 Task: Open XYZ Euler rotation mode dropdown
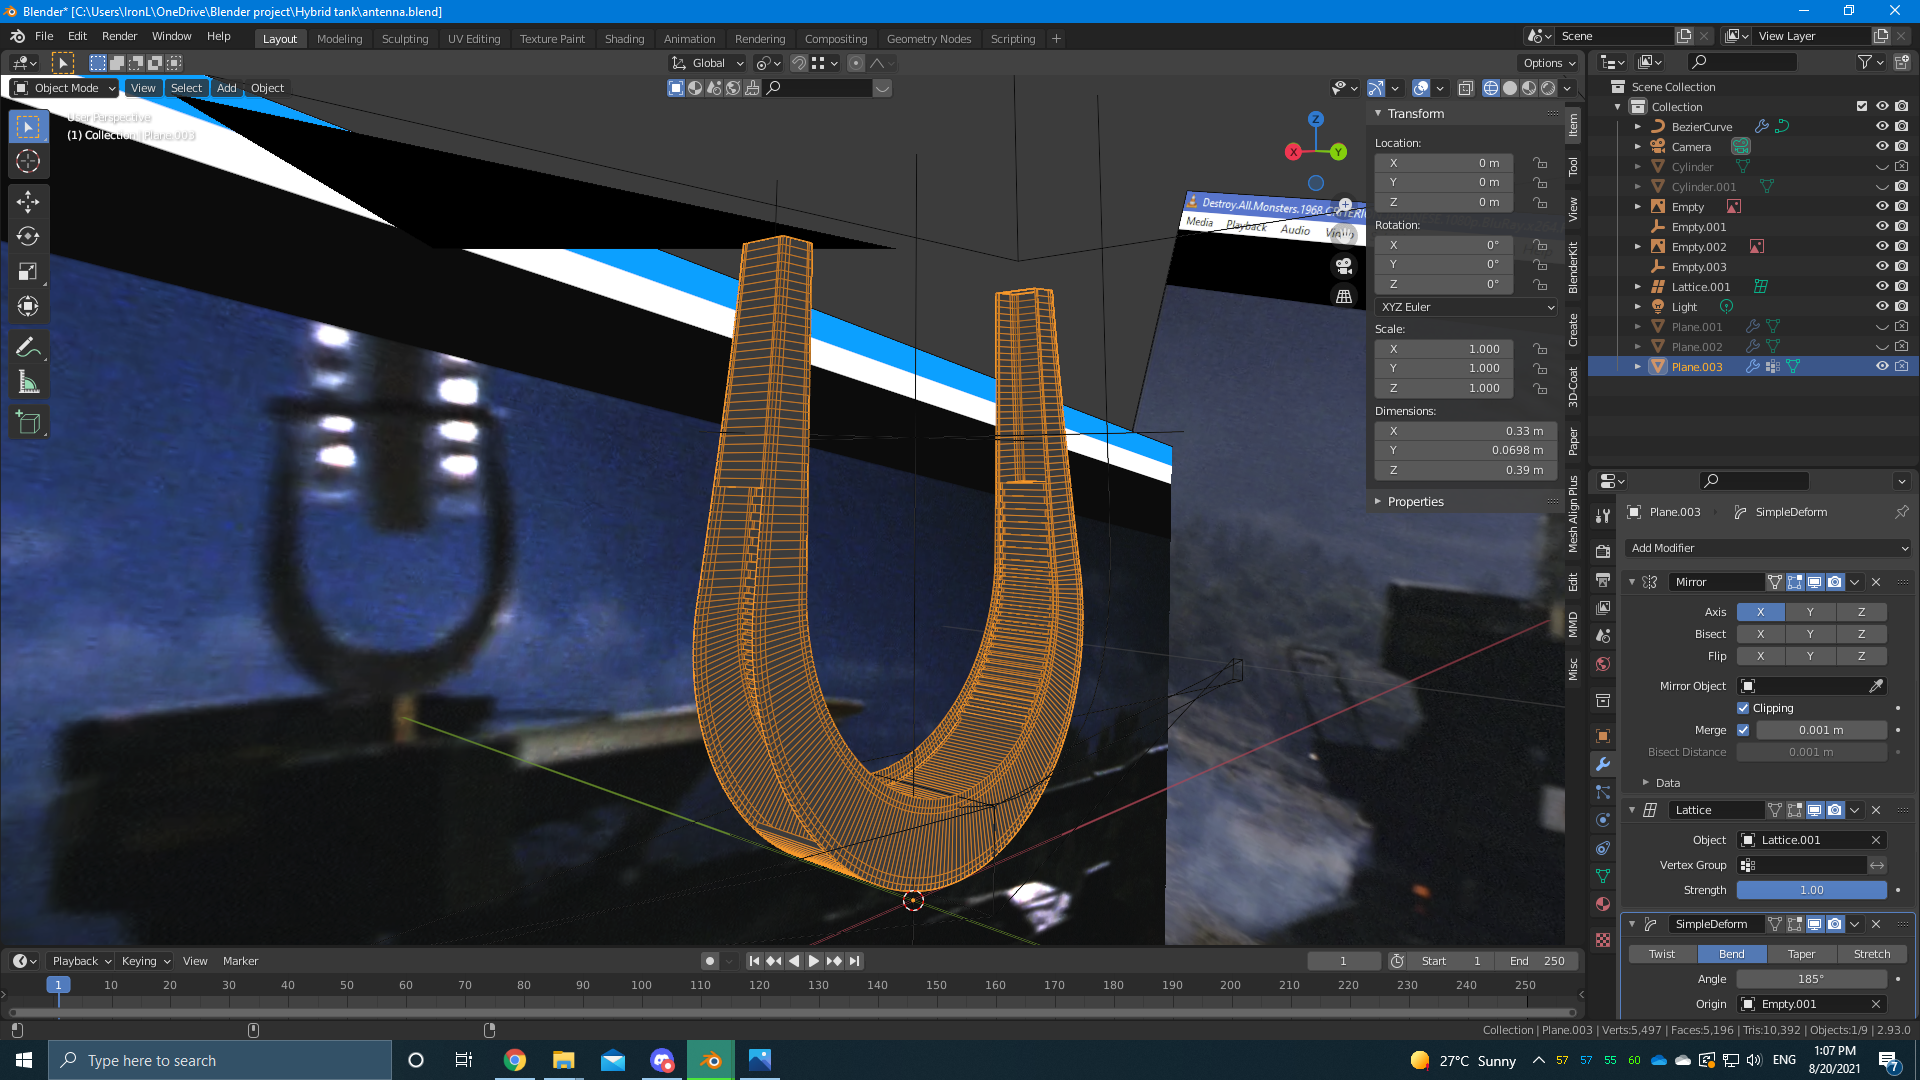(1466, 307)
